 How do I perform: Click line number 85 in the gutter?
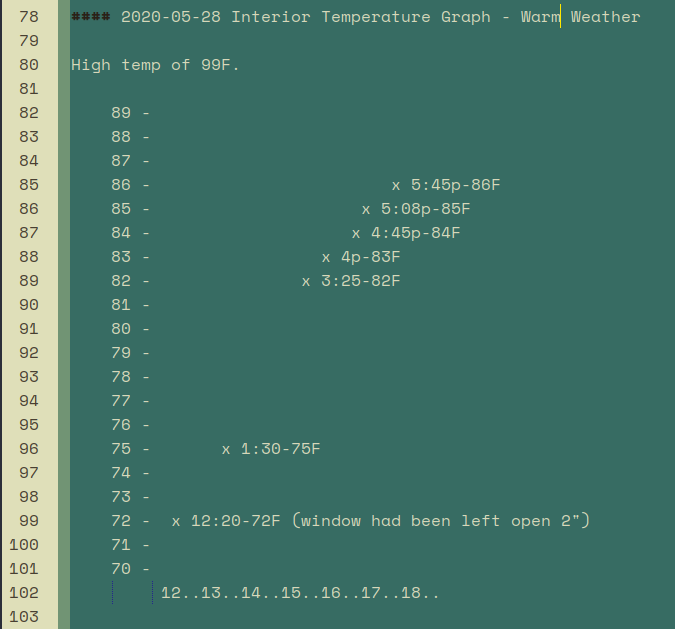pyautogui.click(x=29, y=185)
